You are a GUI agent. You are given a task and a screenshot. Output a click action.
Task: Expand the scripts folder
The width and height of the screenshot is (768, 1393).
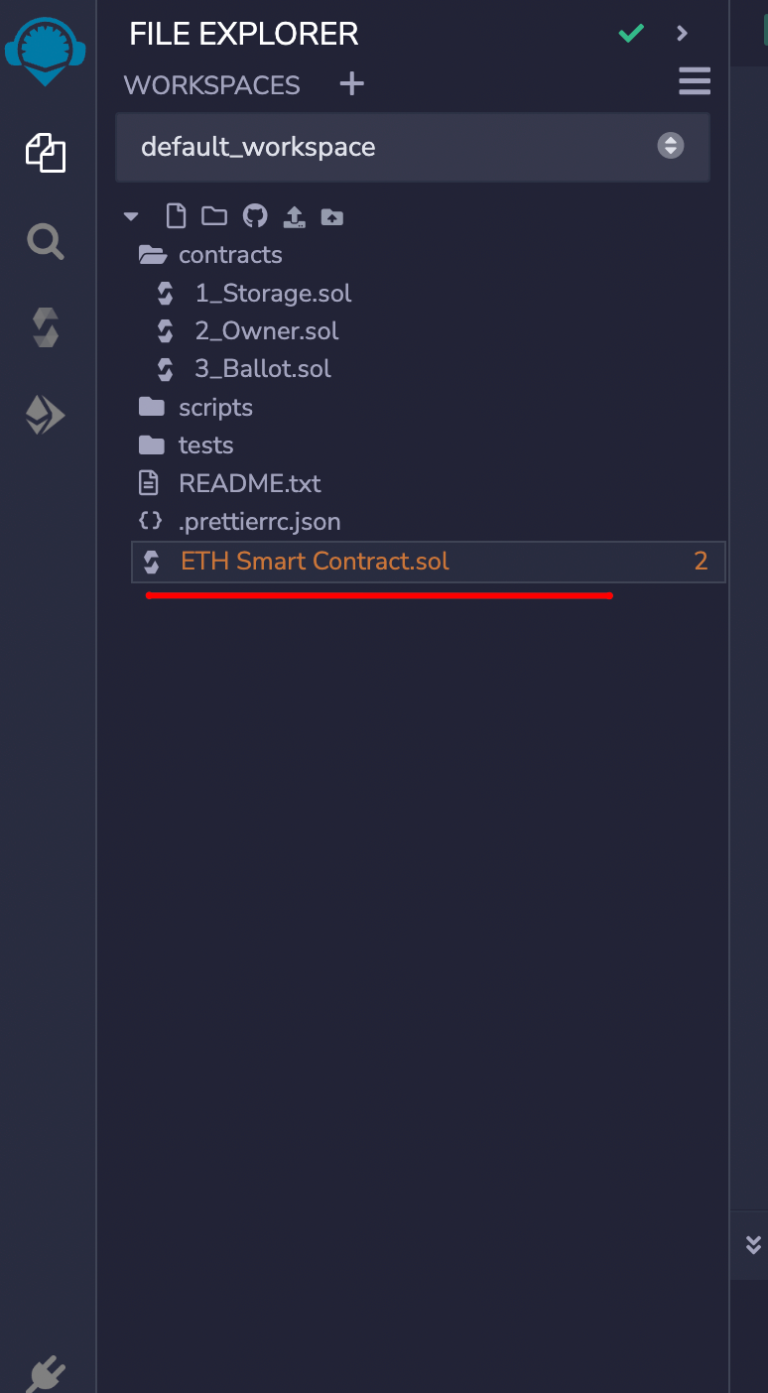coord(214,407)
